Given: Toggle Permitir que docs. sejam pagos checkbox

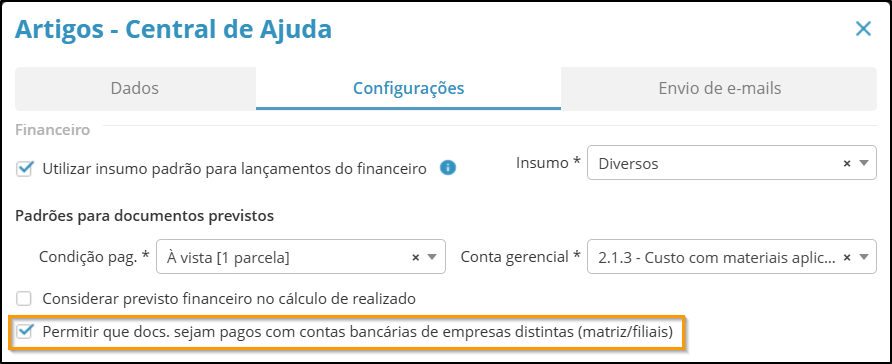Looking at the screenshot, I should [x=23, y=332].
